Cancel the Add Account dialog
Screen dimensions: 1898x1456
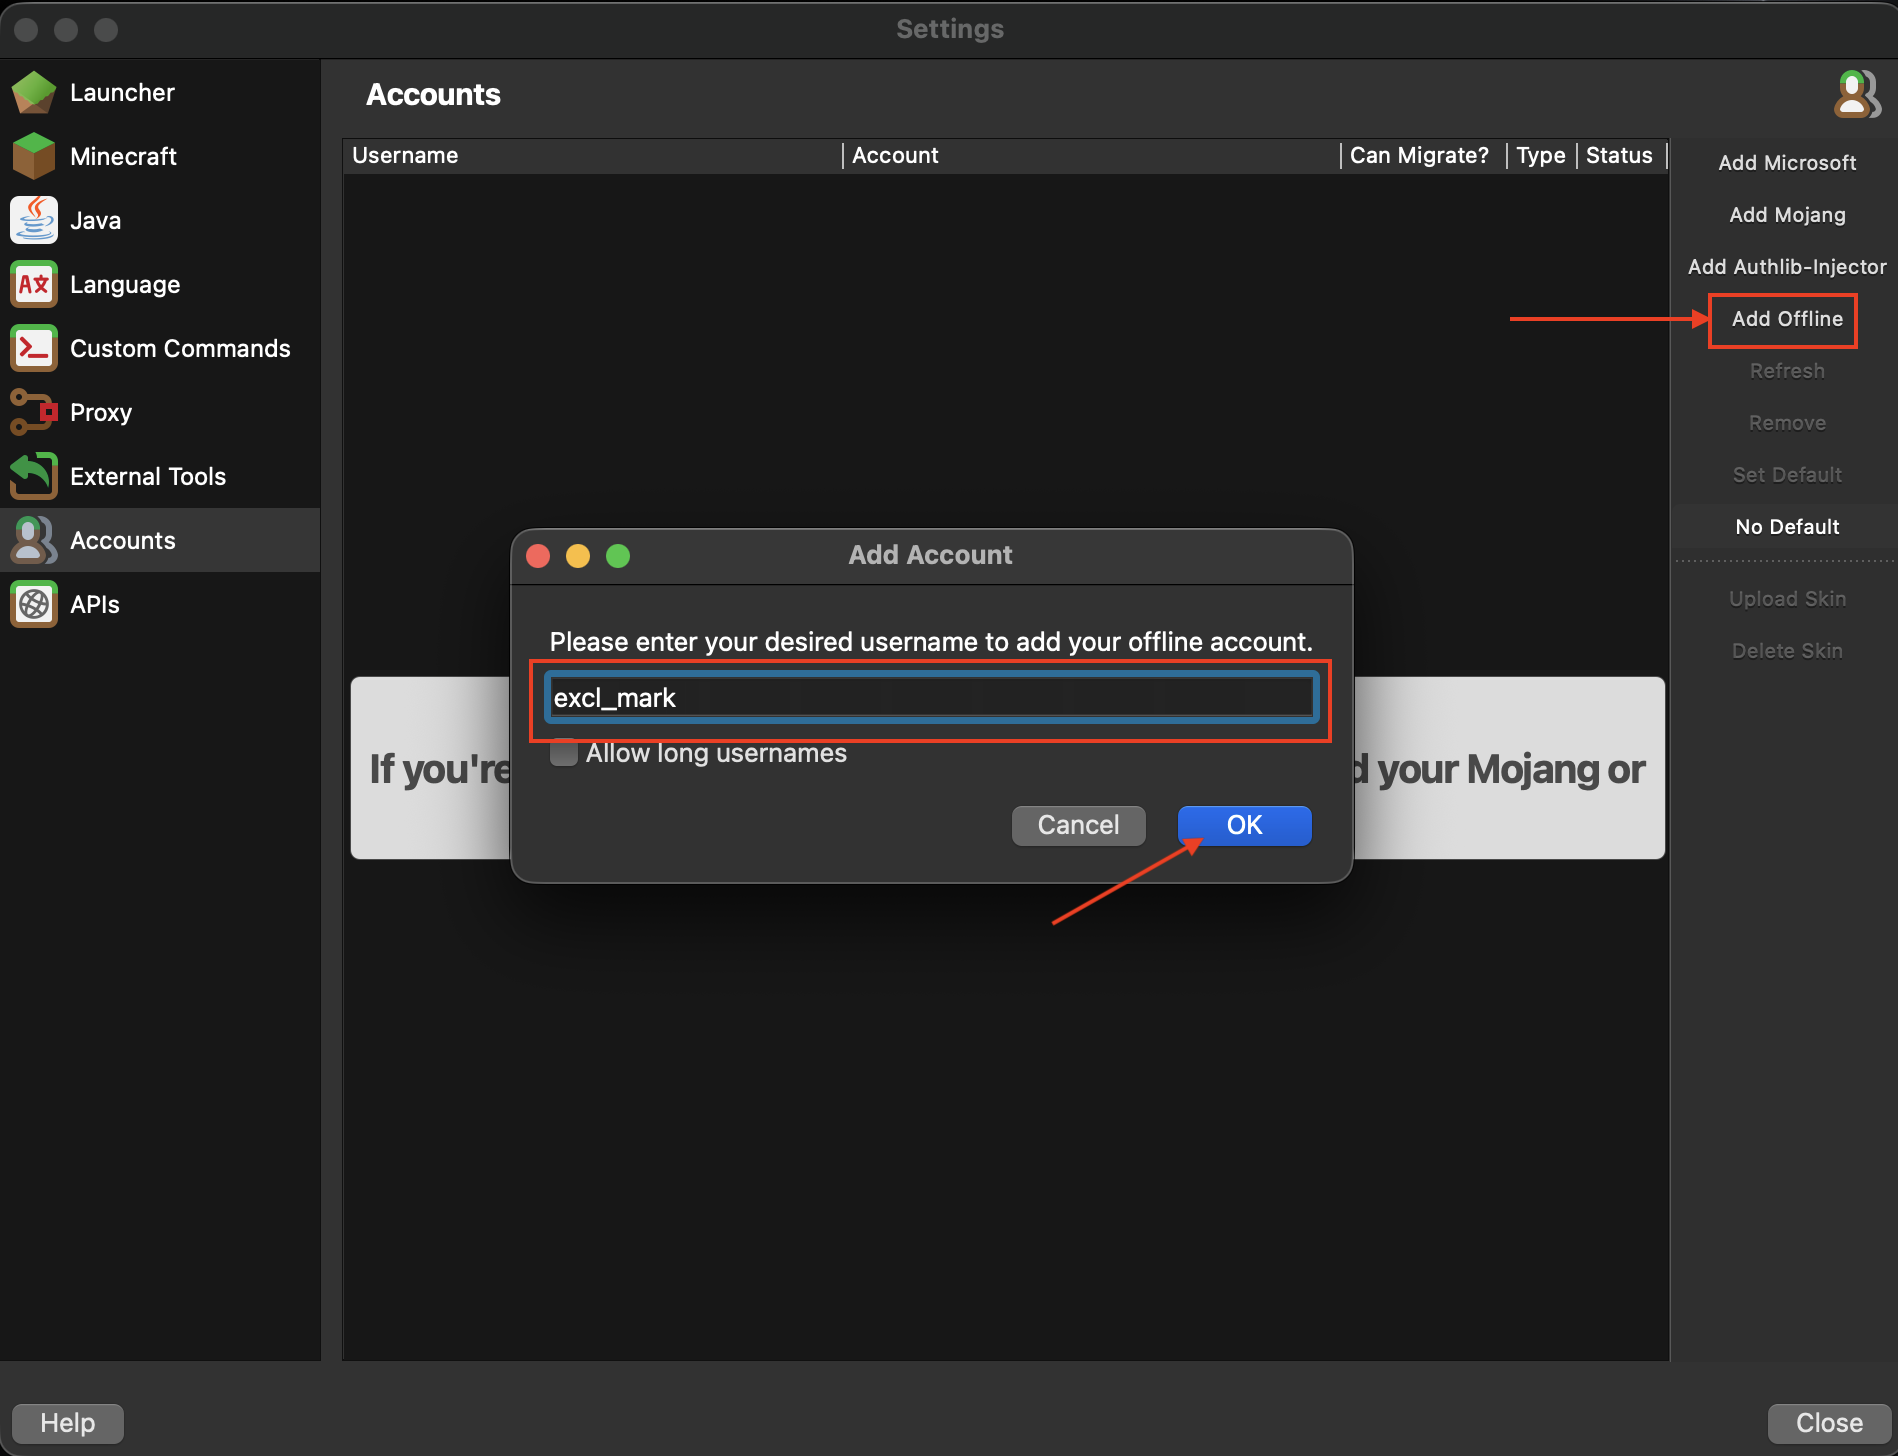coord(1078,825)
